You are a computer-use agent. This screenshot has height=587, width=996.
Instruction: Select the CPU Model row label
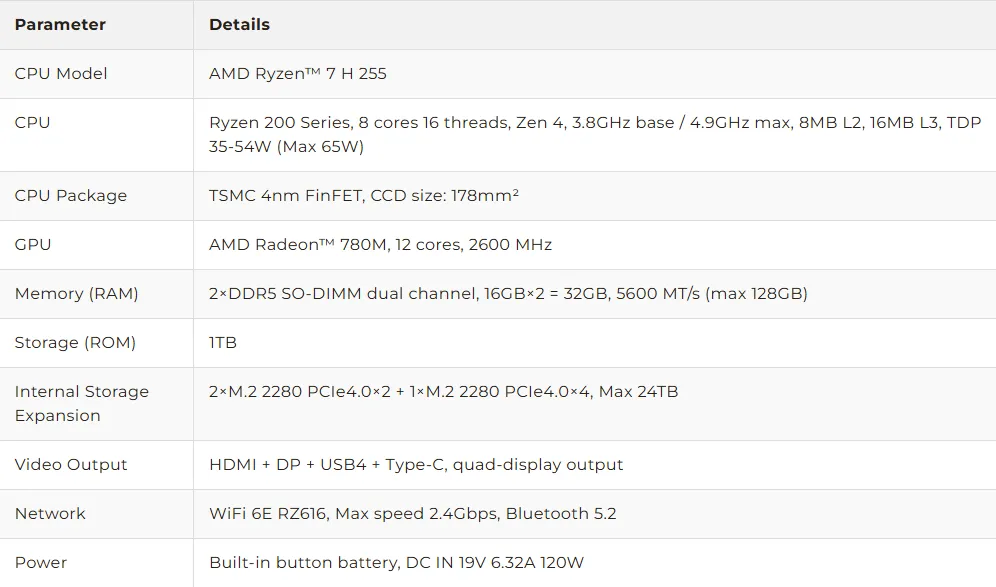pos(61,74)
